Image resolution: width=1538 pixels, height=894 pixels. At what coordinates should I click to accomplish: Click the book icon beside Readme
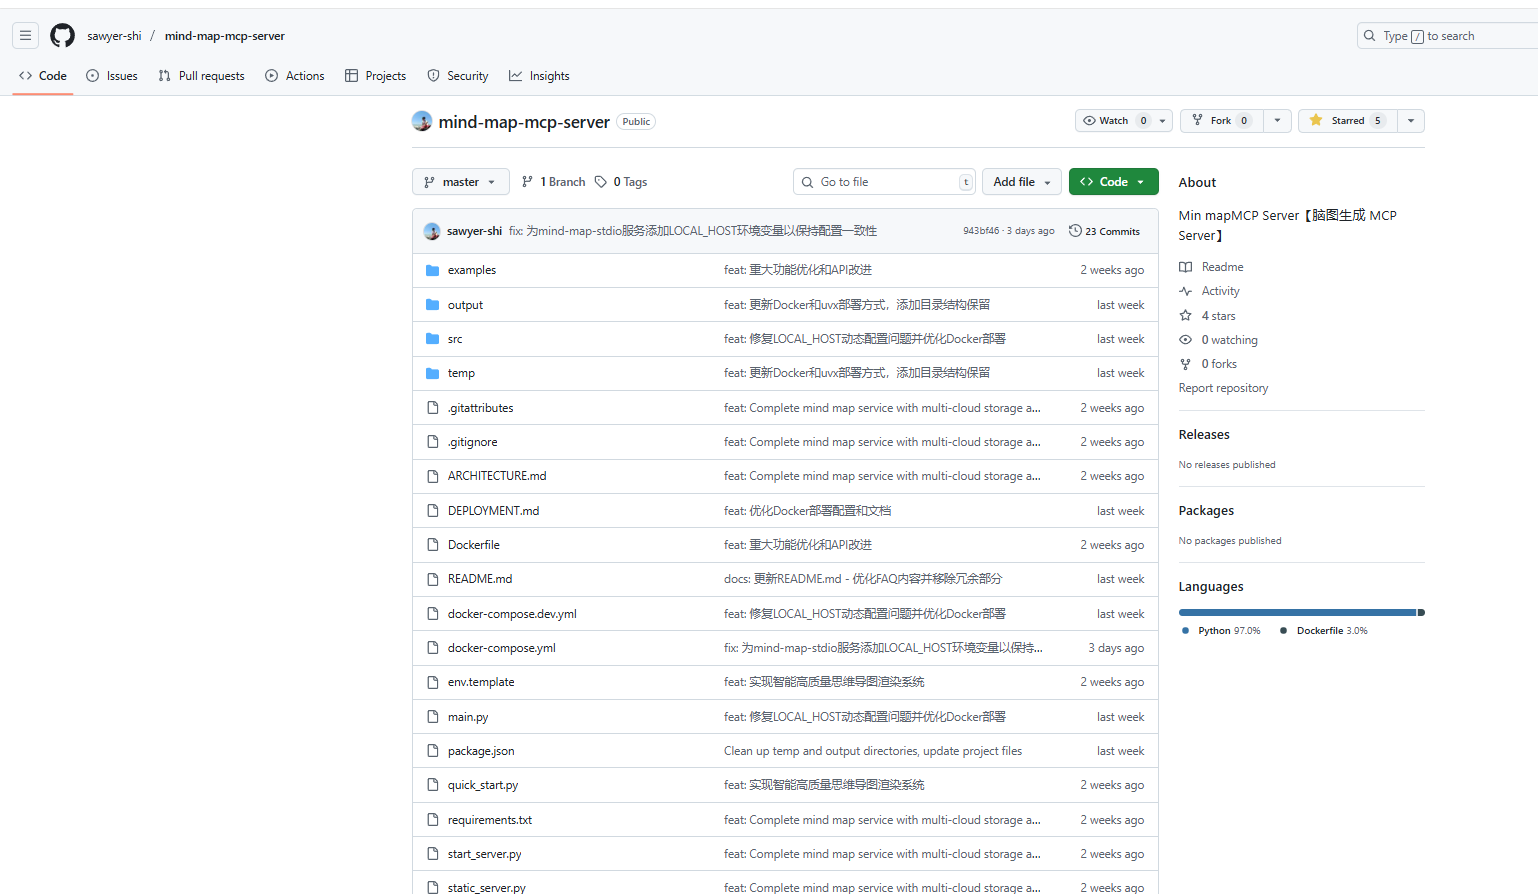coord(1186,267)
